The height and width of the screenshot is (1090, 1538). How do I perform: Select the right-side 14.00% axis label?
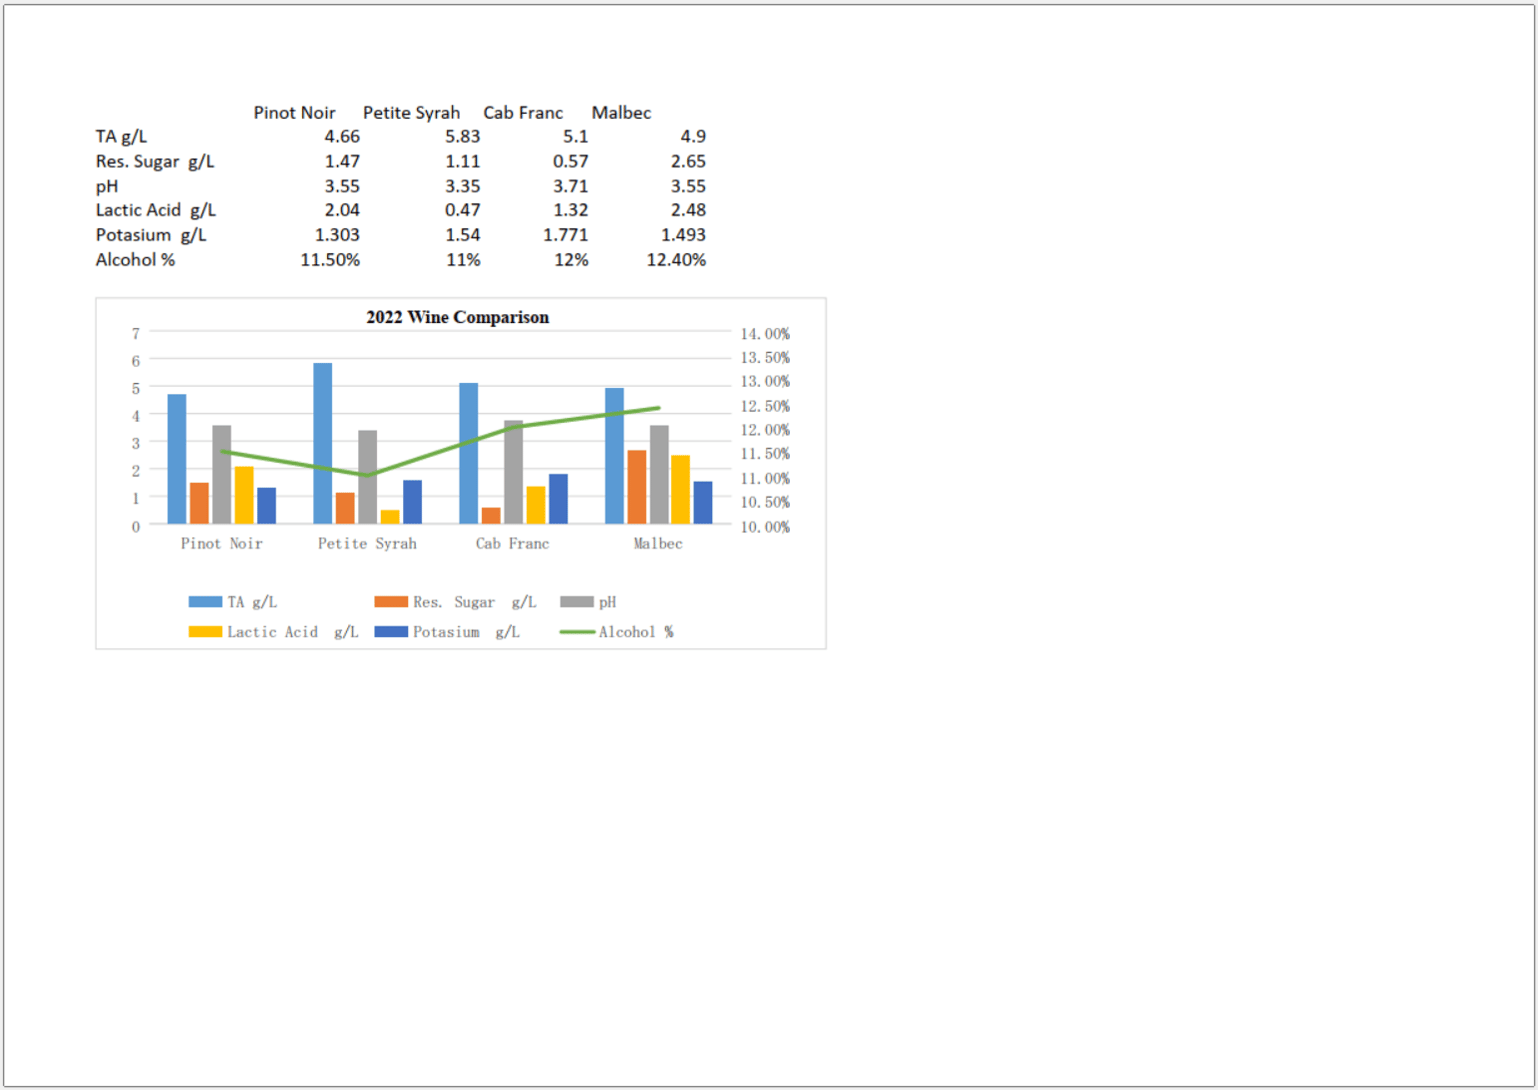click(x=764, y=333)
